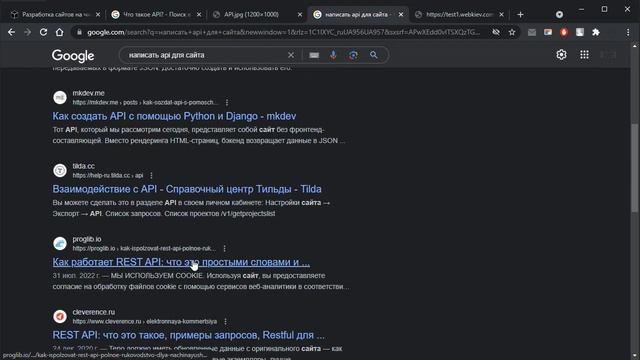Open more options for tilda.cc result
Screen dimensions: 640x360
(151, 176)
